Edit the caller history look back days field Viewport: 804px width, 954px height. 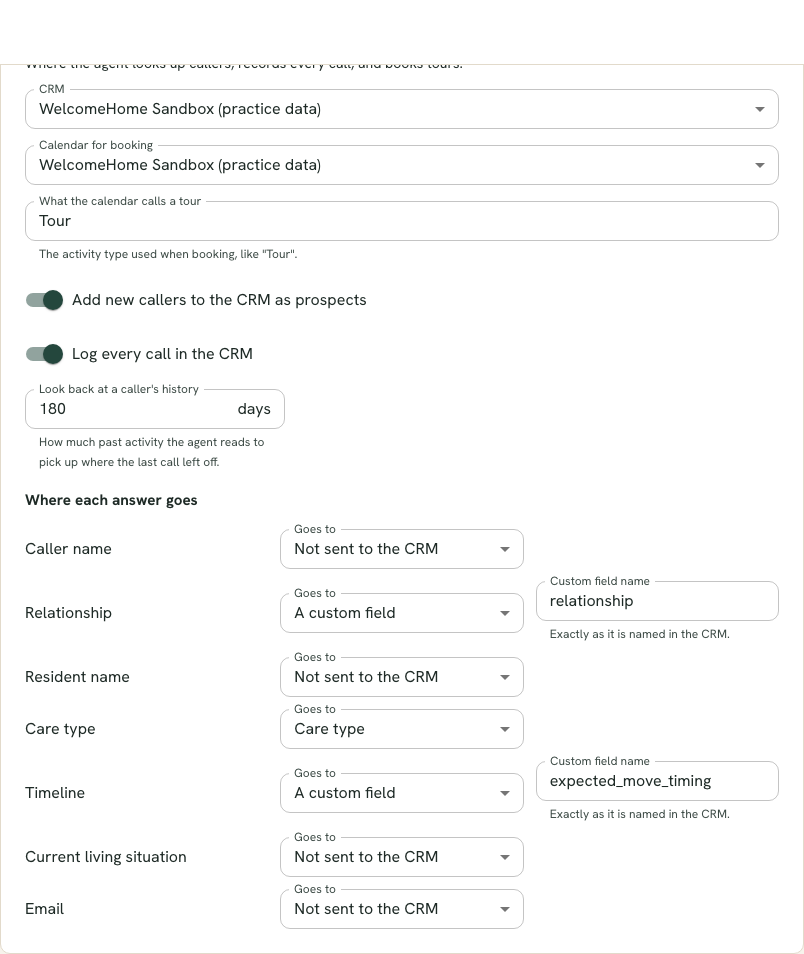tap(155, 409)
